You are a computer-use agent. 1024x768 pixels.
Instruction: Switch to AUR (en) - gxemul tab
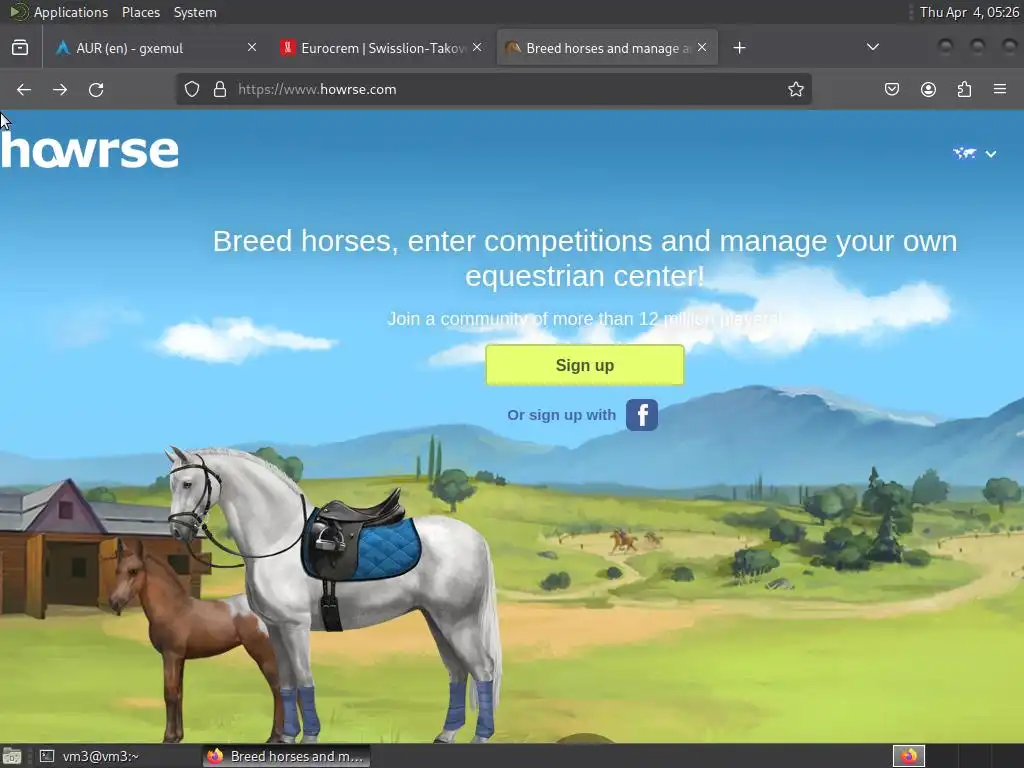(x=157, y=48)
